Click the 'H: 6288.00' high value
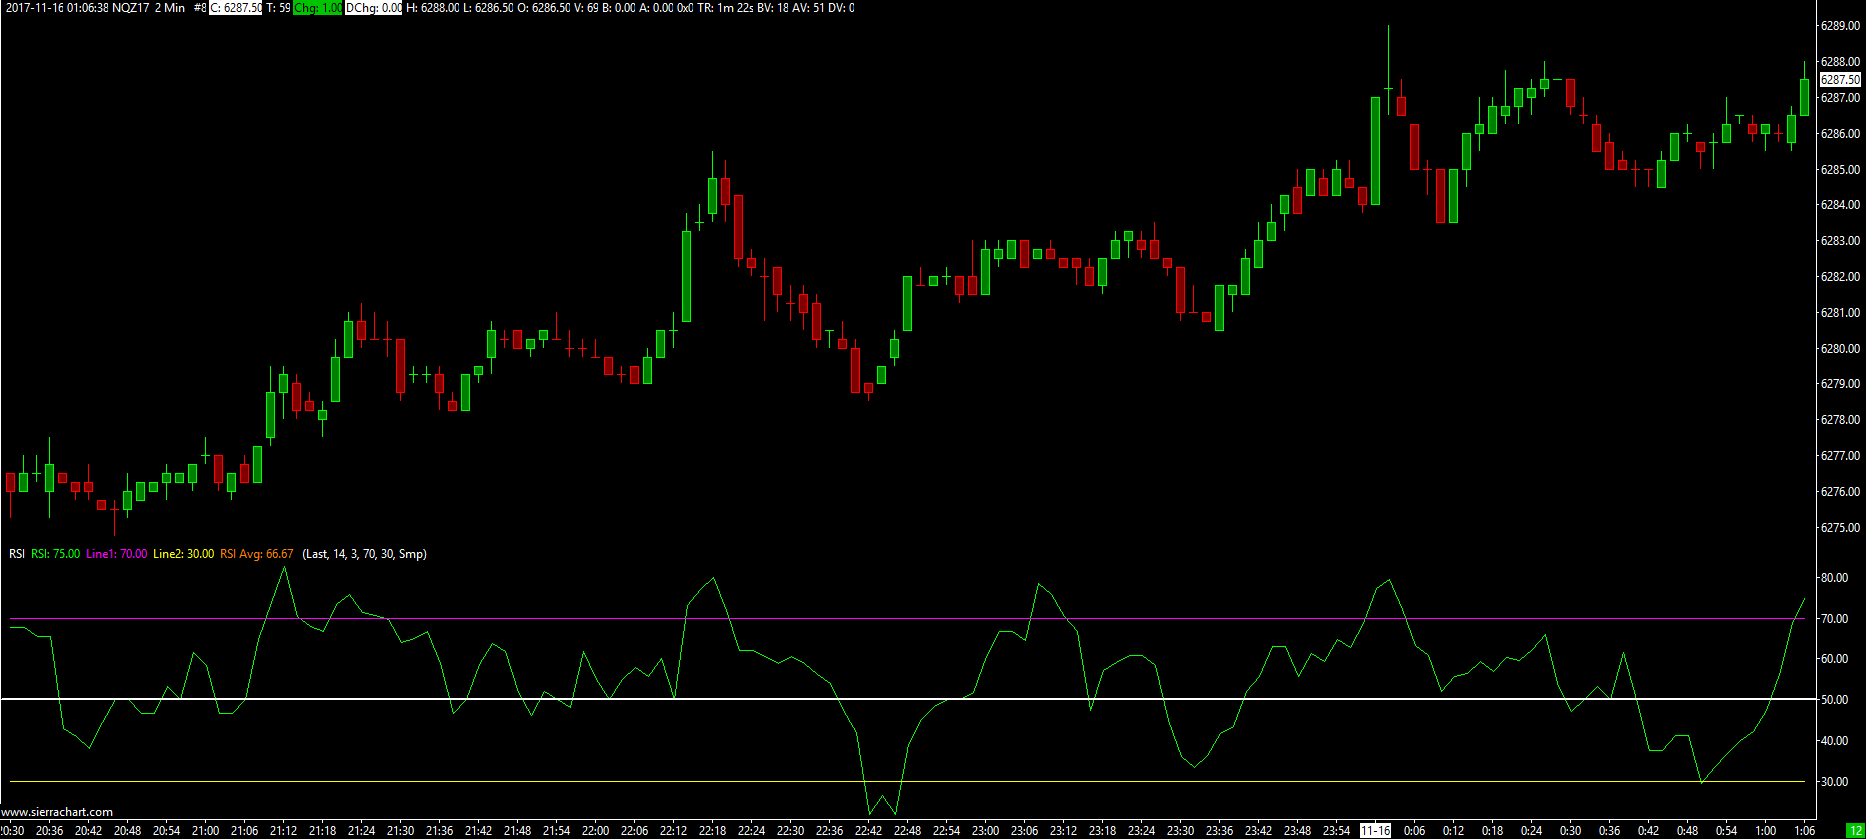 point(432,8)
